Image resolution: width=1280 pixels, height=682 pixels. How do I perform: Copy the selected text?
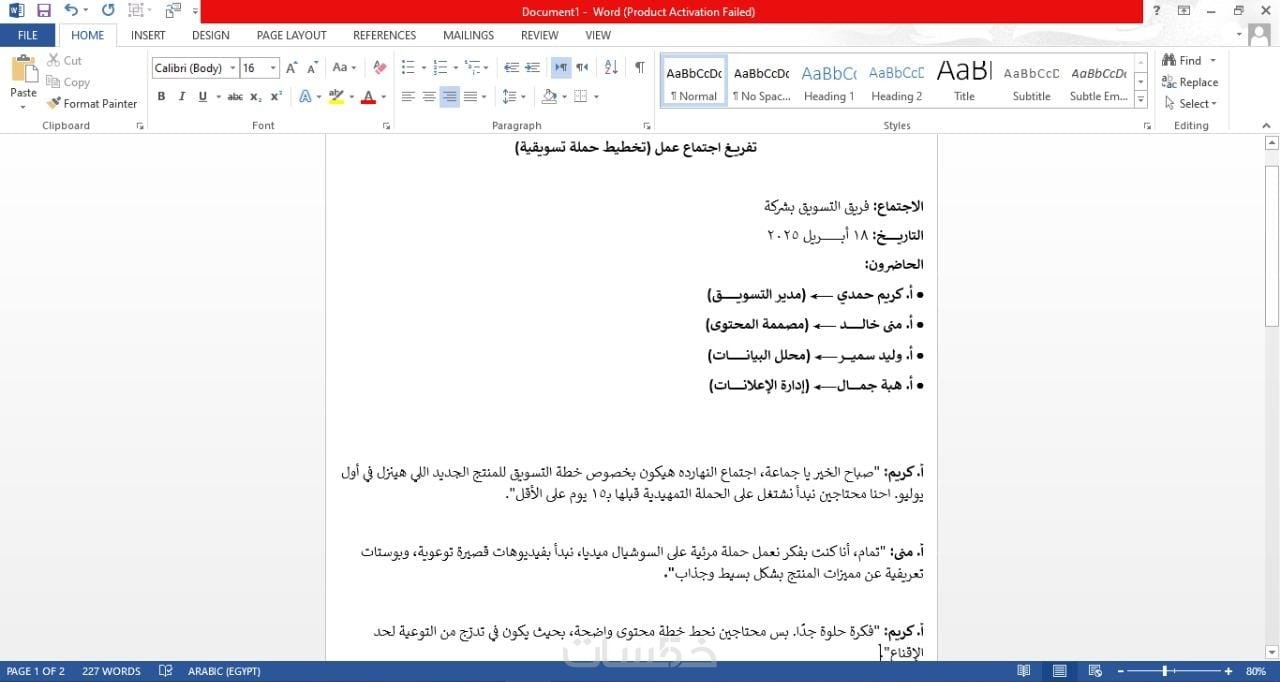68,82
